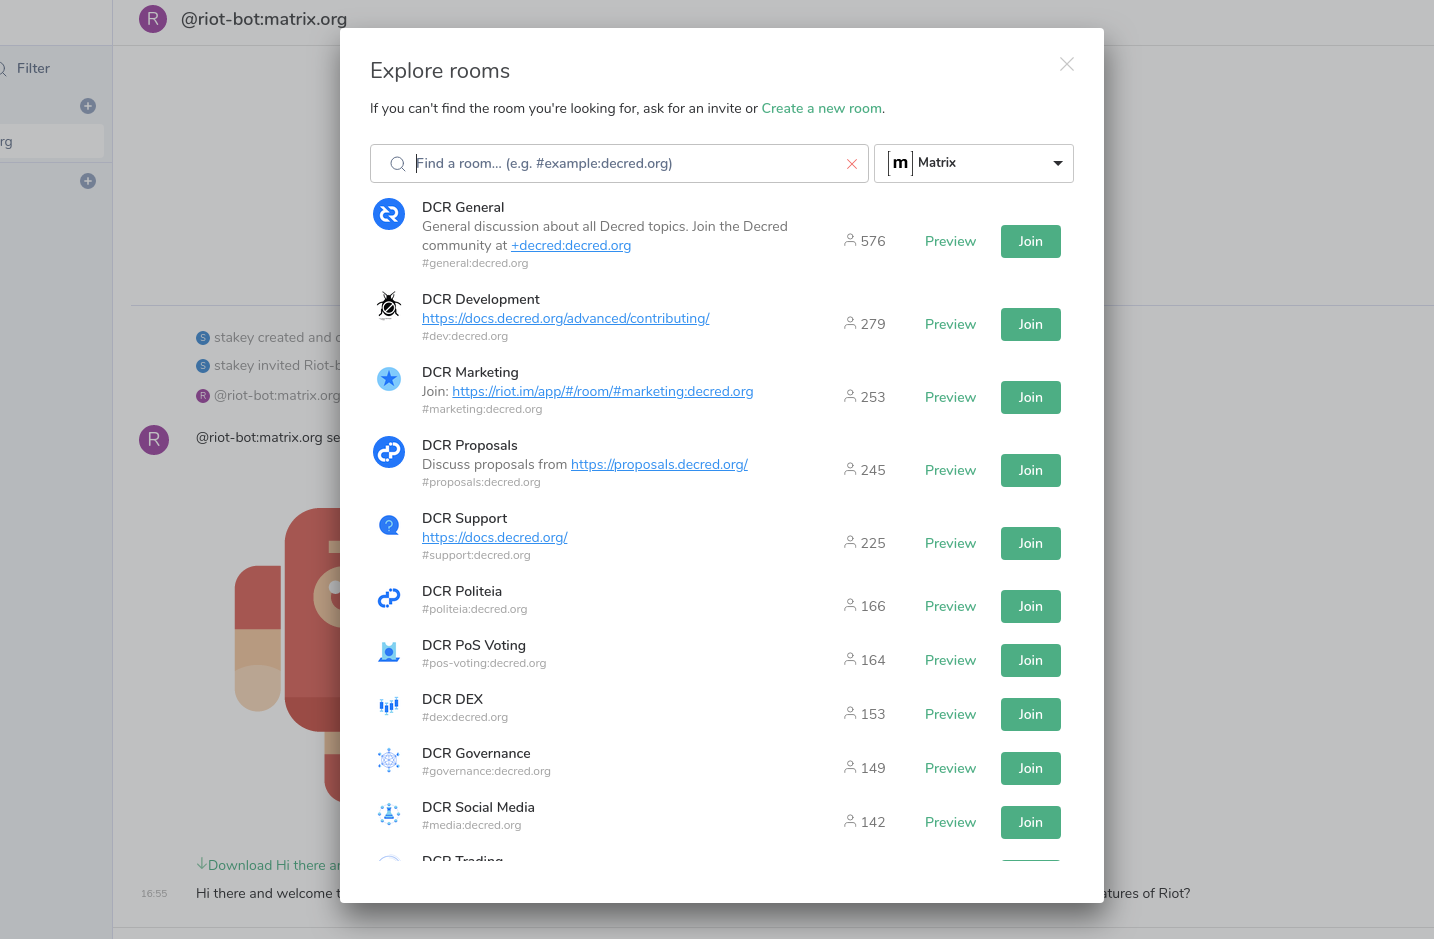Click the DCR PoS Voting avatar icon
Viewport: 1434px width, 939px height.
[389, 652]
